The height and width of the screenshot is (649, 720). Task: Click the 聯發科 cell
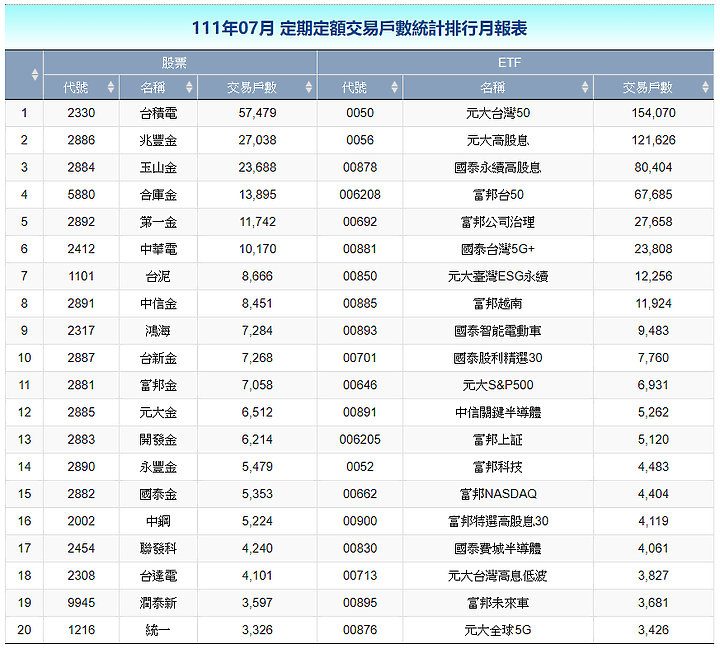tap(158, 548)
